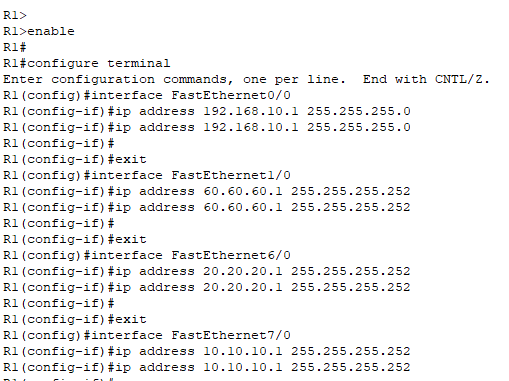Click the 'interface FastEthernet7/0' line
The height and width of the screenshot is (381, 509).
(x=147, y=335)
